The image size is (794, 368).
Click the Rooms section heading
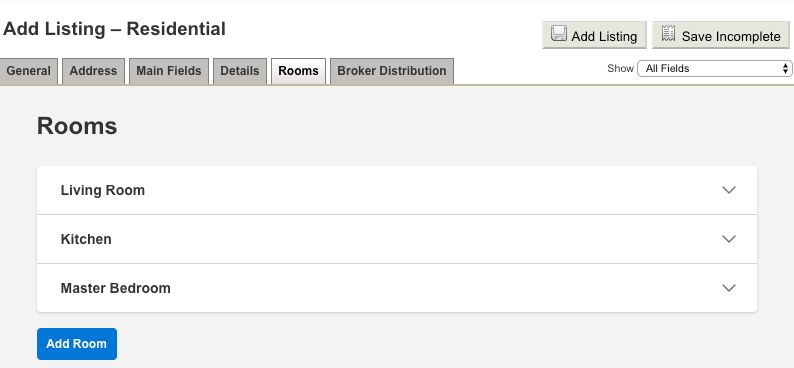click(x=77, y=126)
